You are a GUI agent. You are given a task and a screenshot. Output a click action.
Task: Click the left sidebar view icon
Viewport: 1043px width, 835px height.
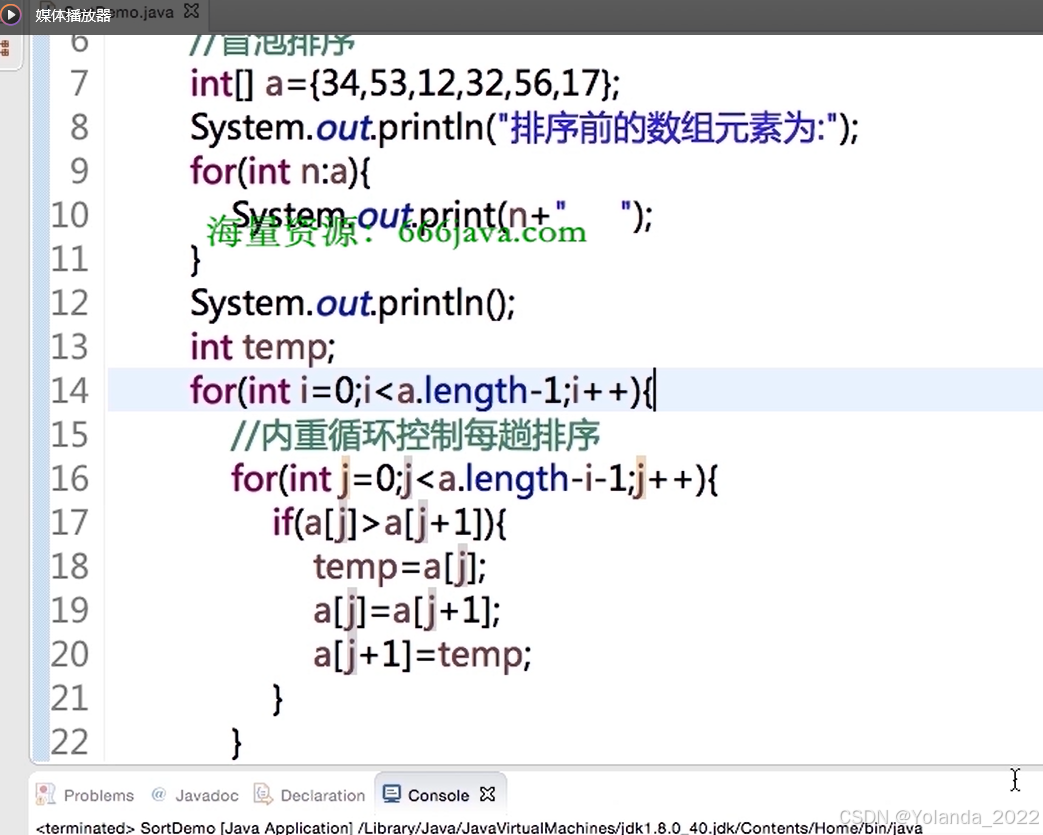pyautogui.click(x=5, y=49)
